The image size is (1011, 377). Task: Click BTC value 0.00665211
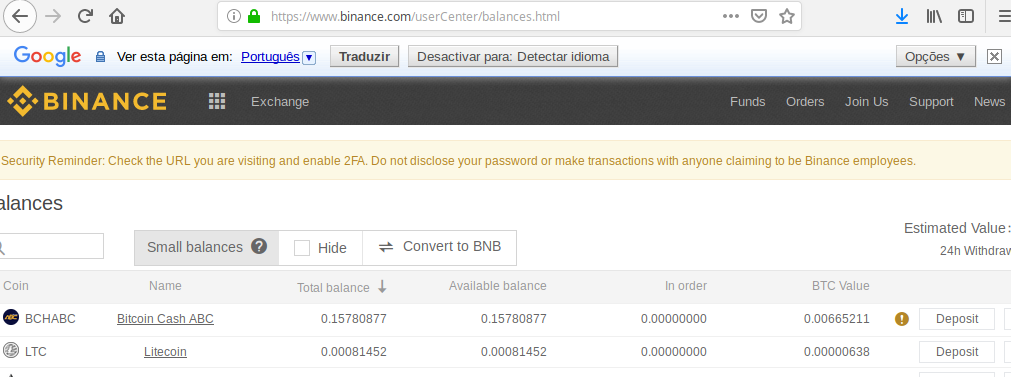click(x=836, y=318)
